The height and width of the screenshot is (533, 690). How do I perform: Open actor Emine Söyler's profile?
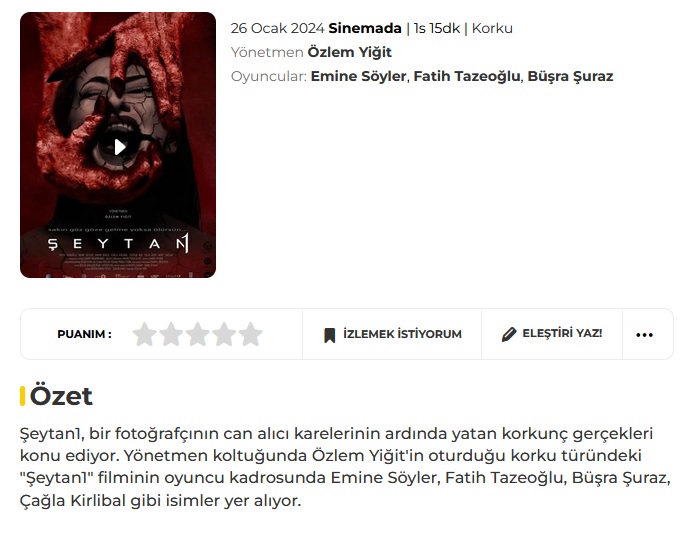358,76
